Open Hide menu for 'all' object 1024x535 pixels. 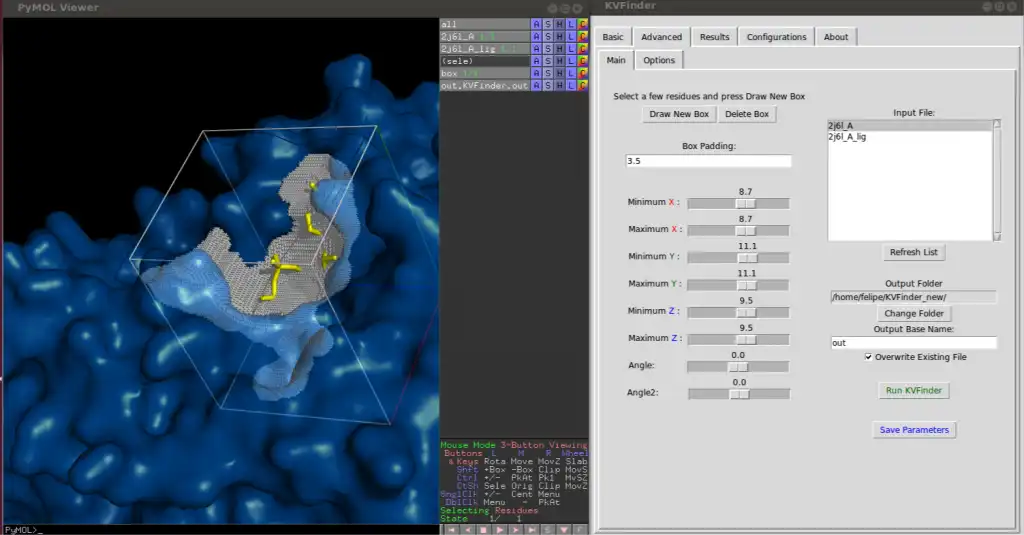560,24
